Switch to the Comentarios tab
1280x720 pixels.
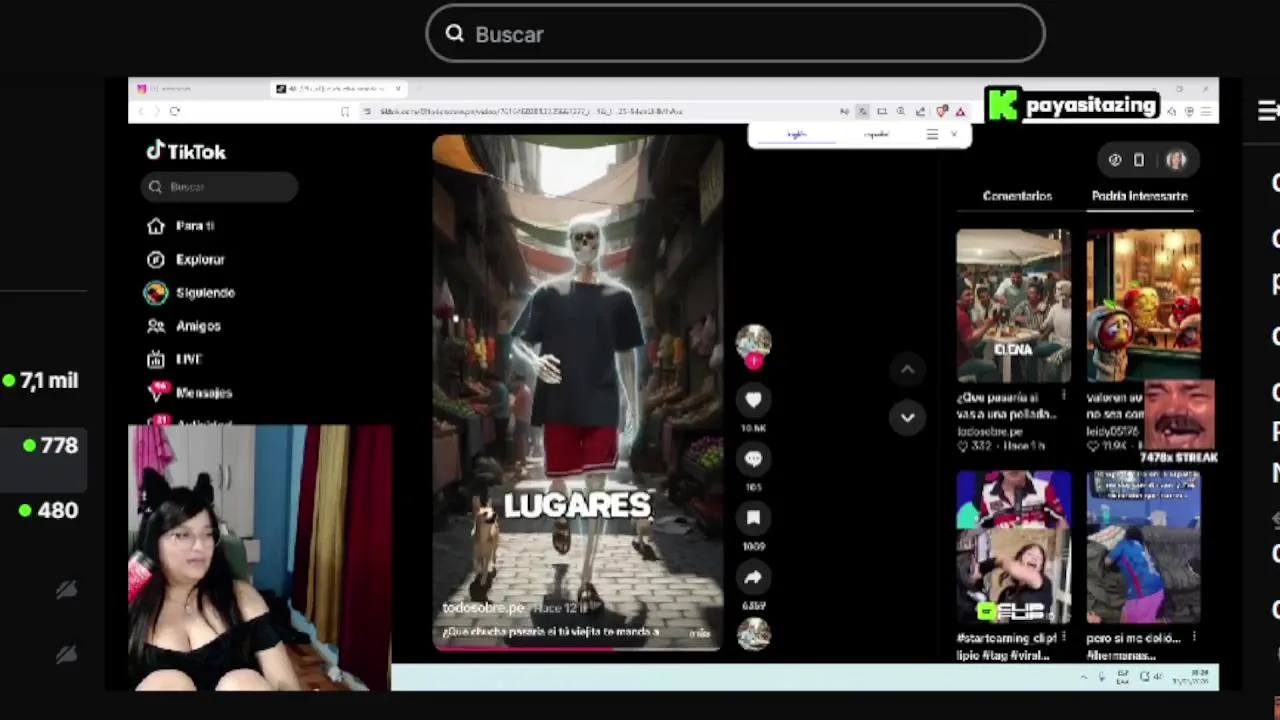[x=1017, y=196]
